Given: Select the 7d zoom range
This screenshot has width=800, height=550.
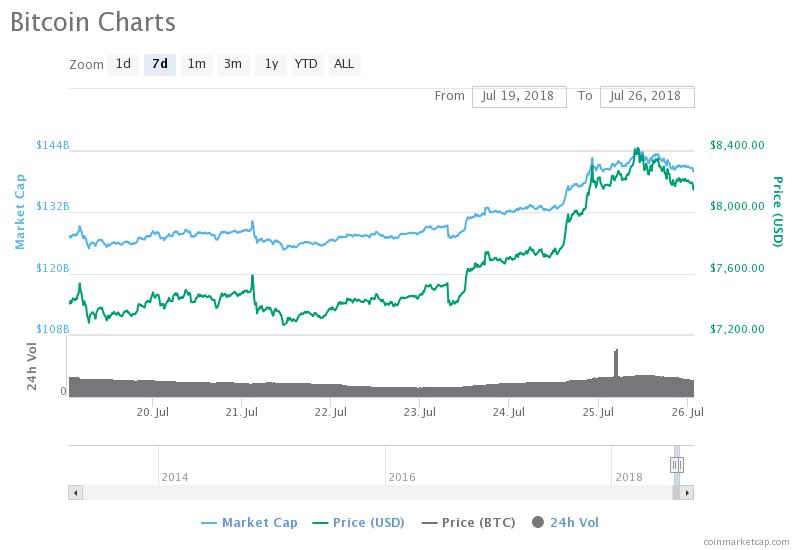Looking at the screenshot, I should pos(160,64).
